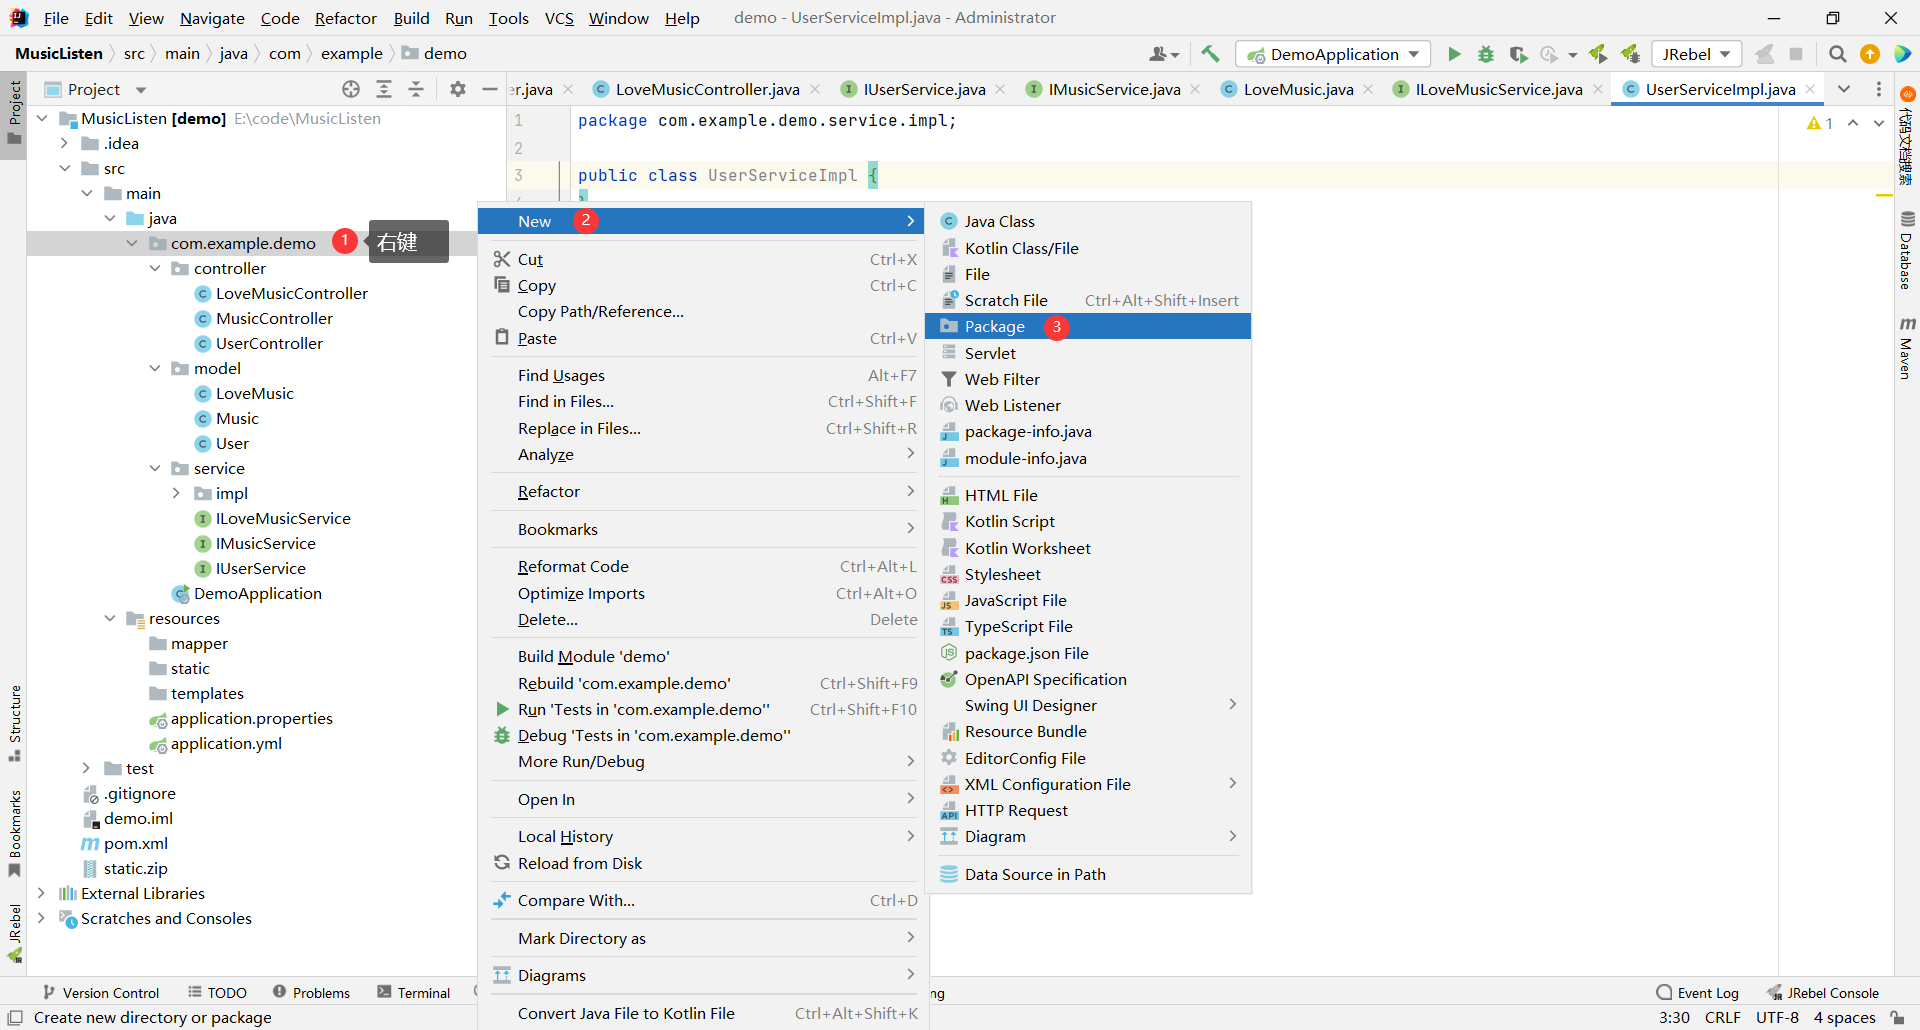Open editor tab options kebab menu
The image size is (1920, 1030).
(1879, 89)
